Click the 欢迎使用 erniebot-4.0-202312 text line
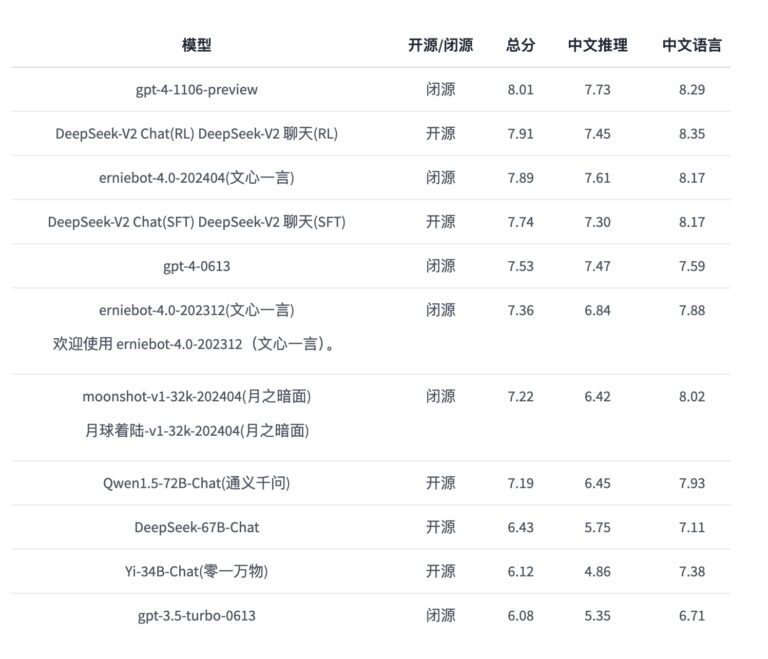The height and width of the screenshot is (659, 768). (x=194, y=344)
